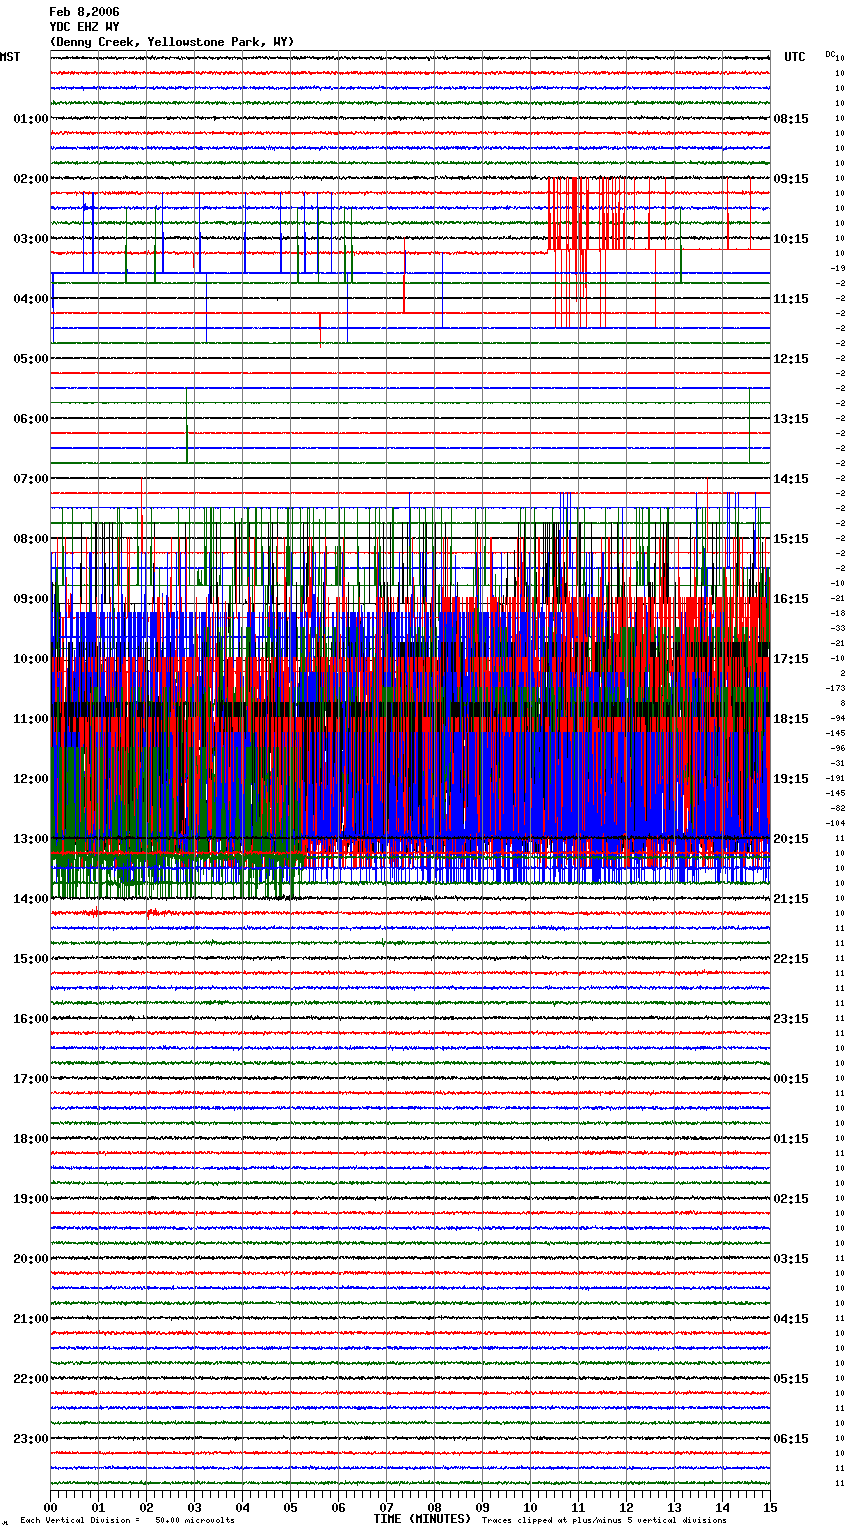The width and height of the screenshot is (850, 1534).
Task: Select the 03:00 MST time label
Action: click(31, 239)
